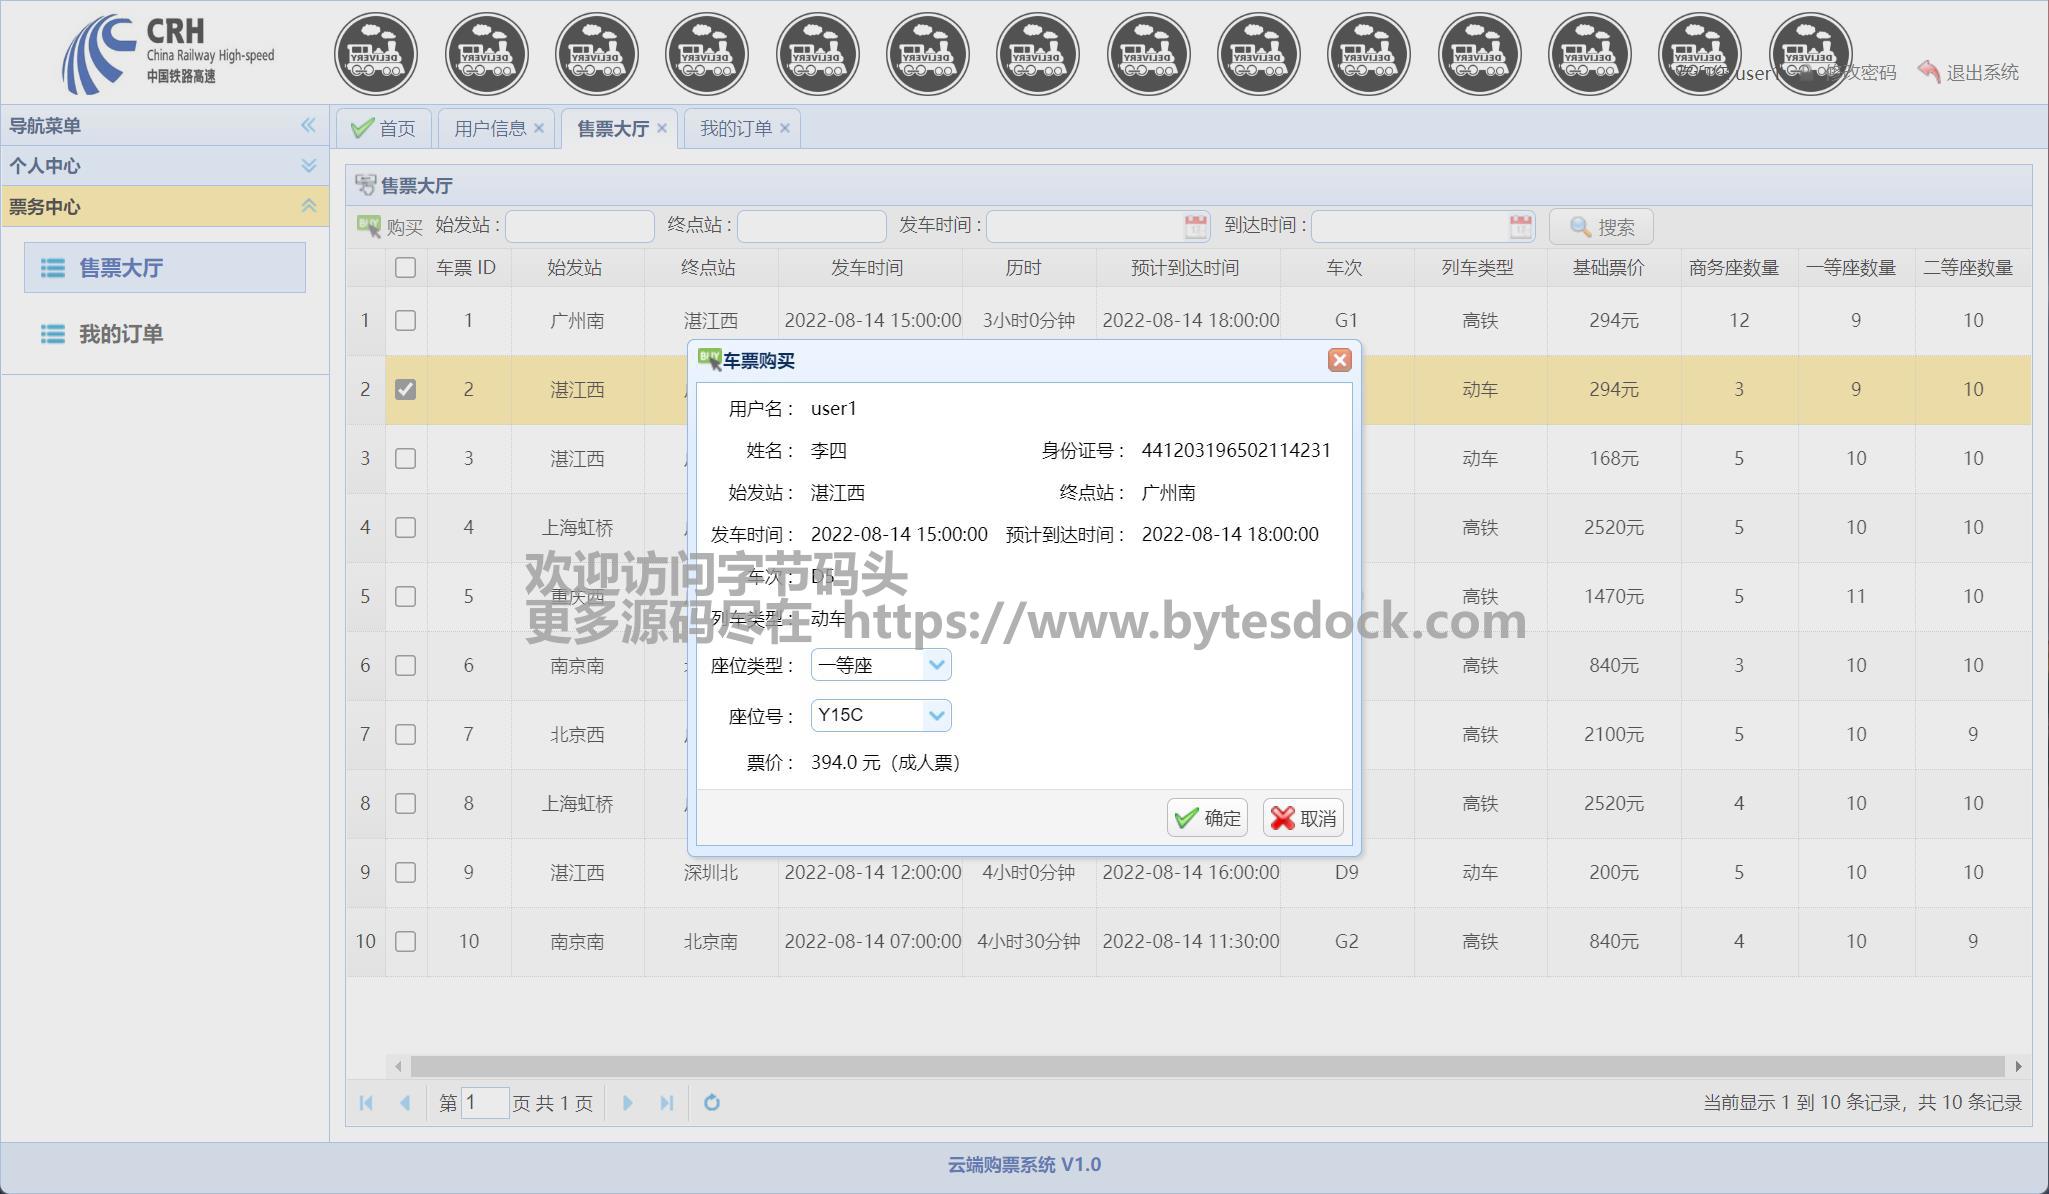Jump to last page icon

(667, 1103)
